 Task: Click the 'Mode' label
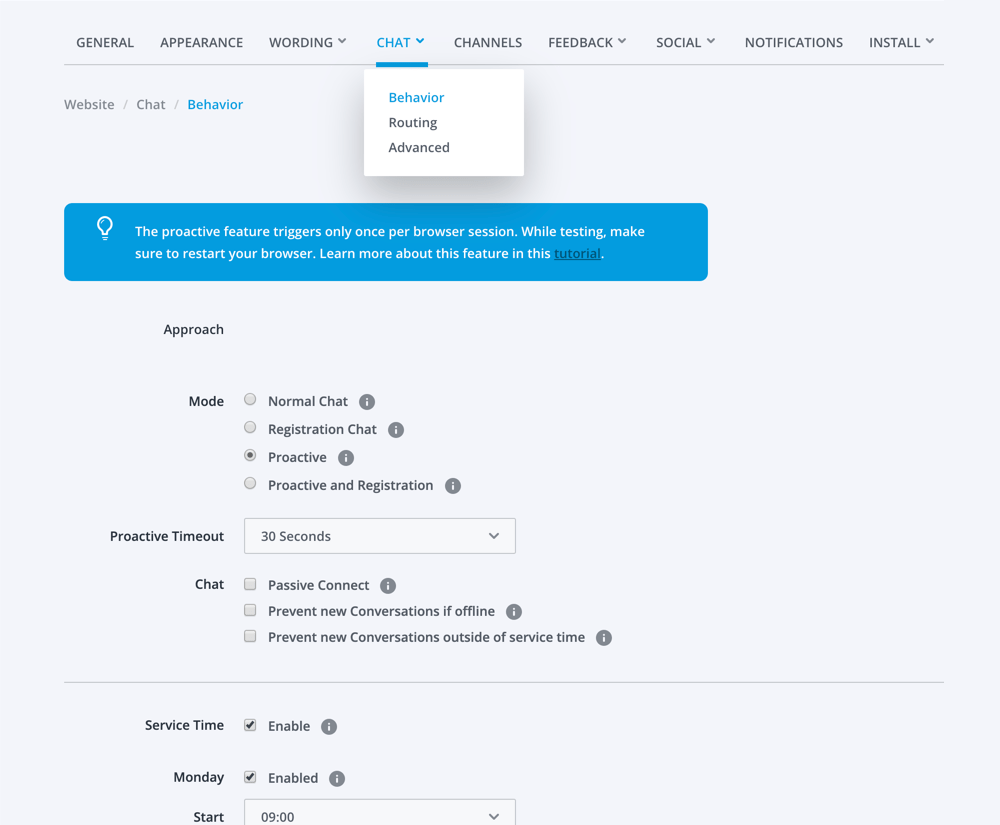206,402
